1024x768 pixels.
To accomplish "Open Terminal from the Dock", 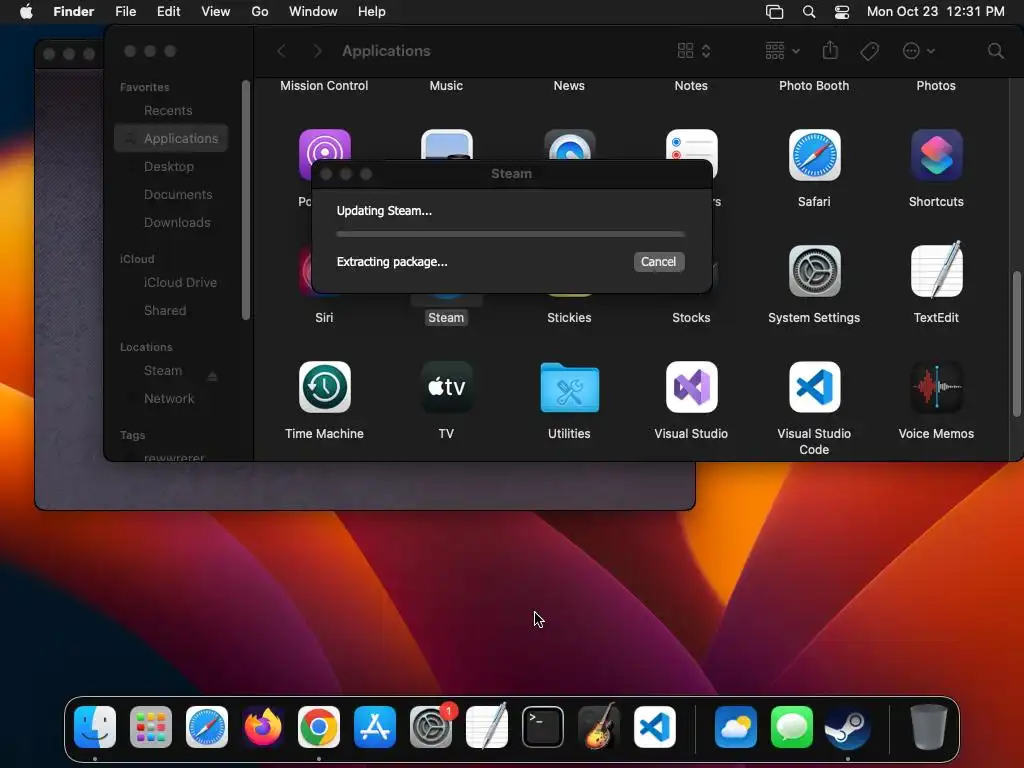I will point(543,727).
